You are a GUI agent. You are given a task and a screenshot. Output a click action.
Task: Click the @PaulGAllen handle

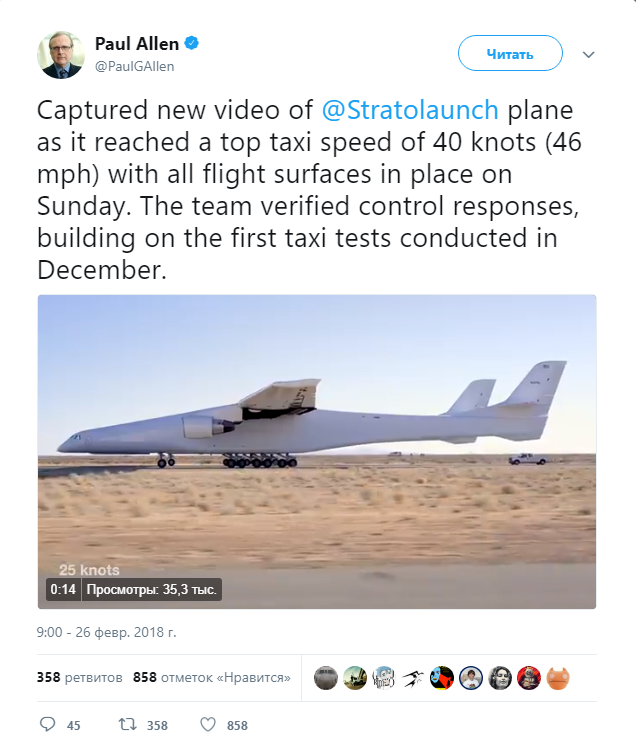click(x=134, y=66)
